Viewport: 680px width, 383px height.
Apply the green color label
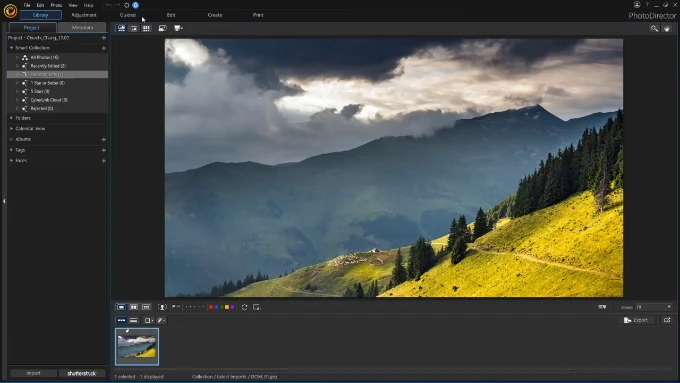222,307
